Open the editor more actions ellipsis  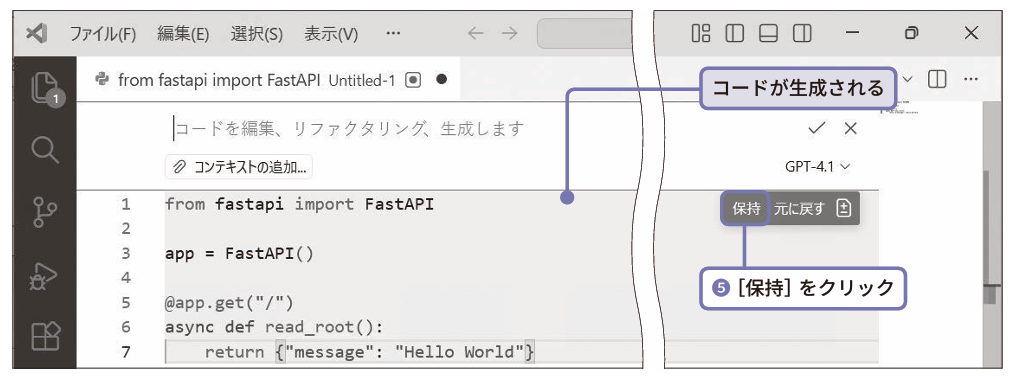pyautogui.click(x=970, y=79)
